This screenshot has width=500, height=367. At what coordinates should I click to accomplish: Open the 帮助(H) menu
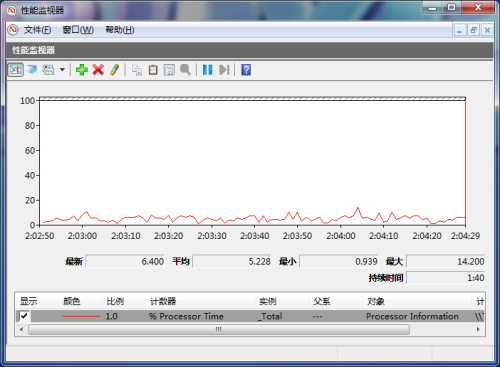click(120, 30)
